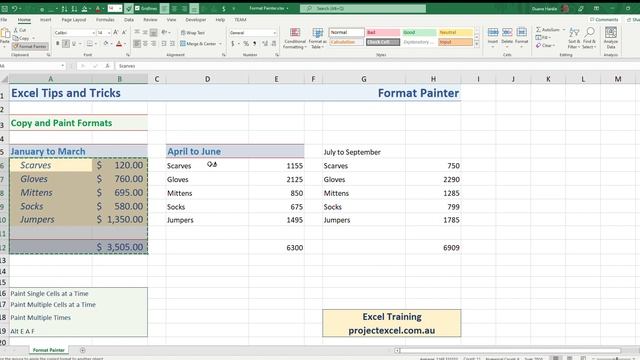Toggle Italic formatting
Viewport: 640px width, 360px height.
(x=66, y=44)
